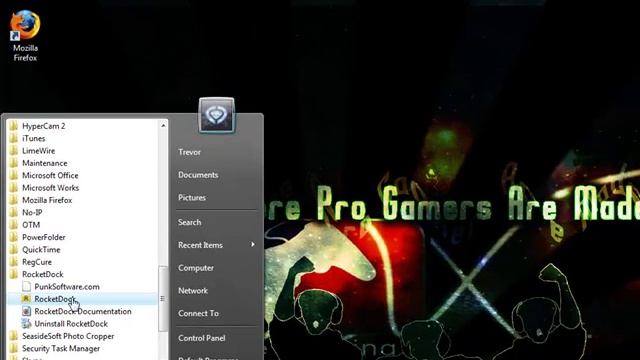Screen dimensions: 640x360
Task: Click the Maintenance folder icon
Action: pyautogui.click(x=13, y=162)
